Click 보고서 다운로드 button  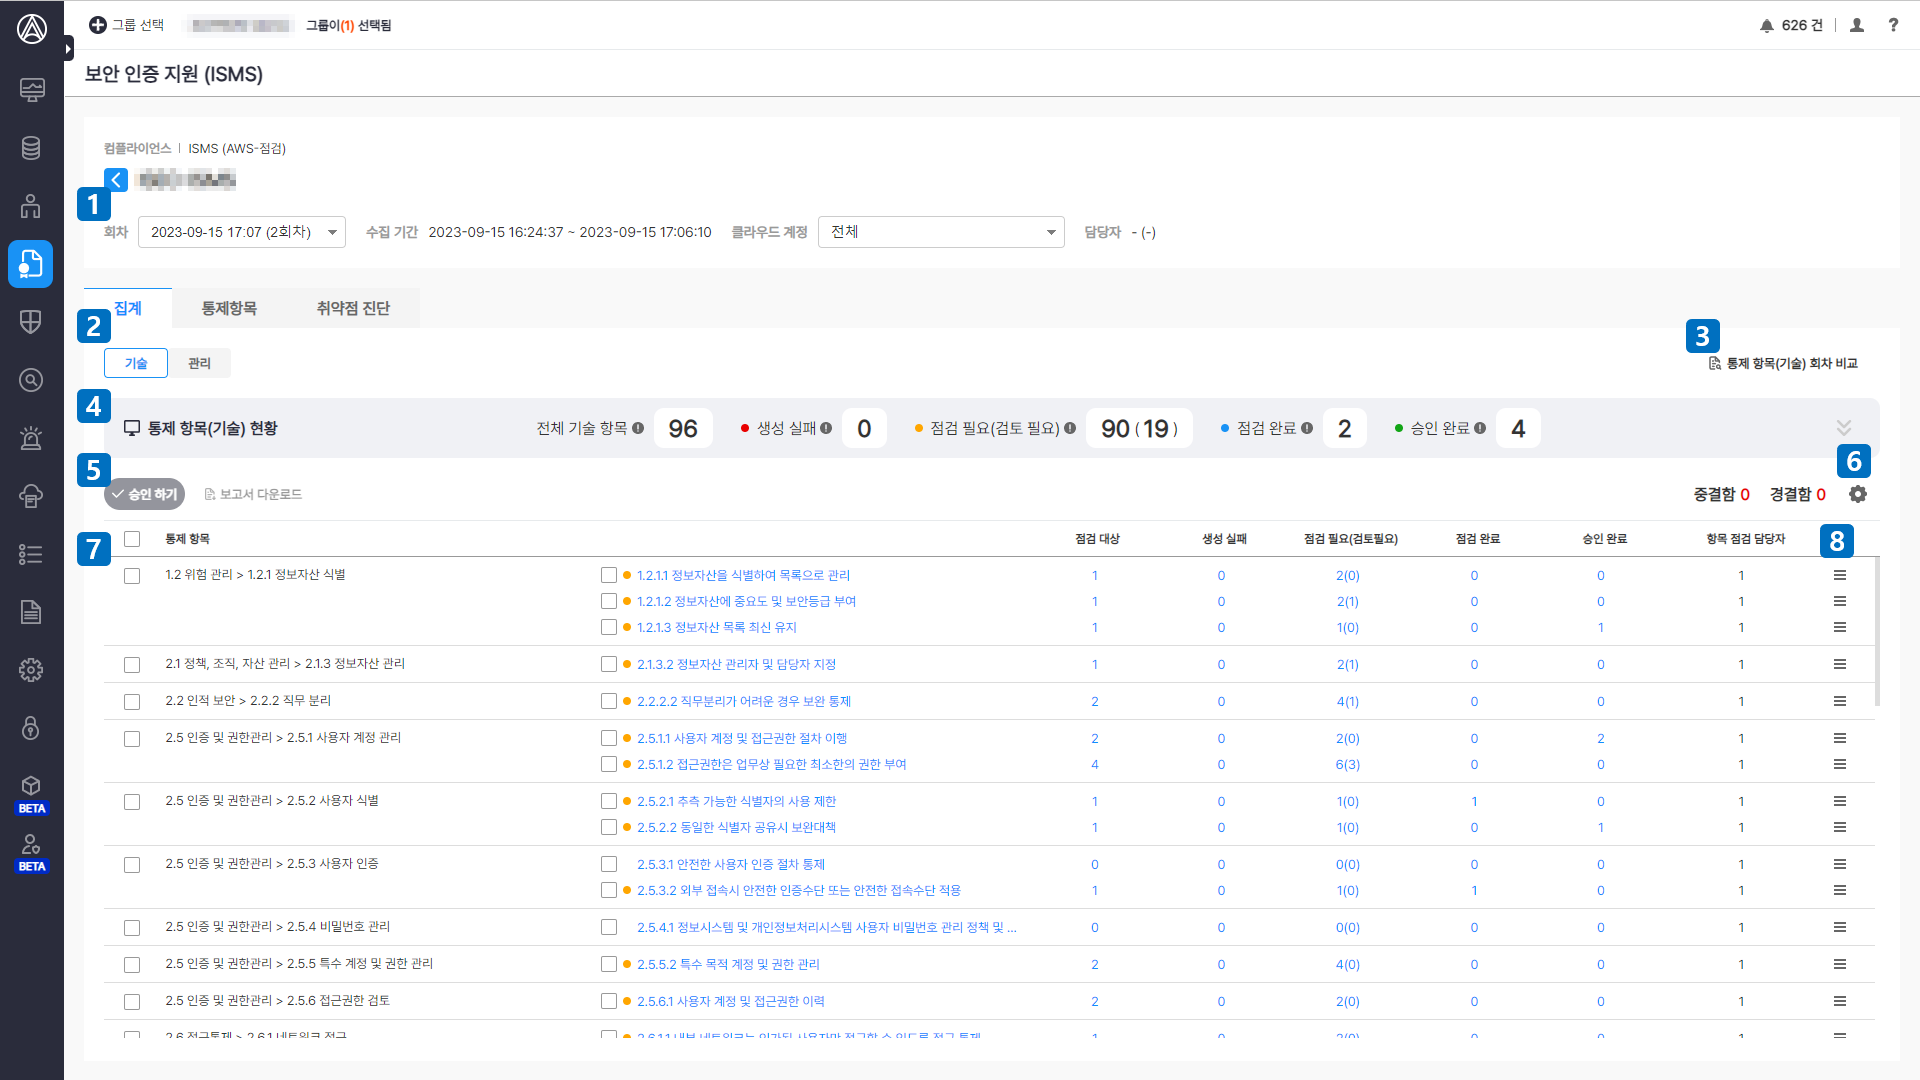pyautogui.click(x=253, y=494)
